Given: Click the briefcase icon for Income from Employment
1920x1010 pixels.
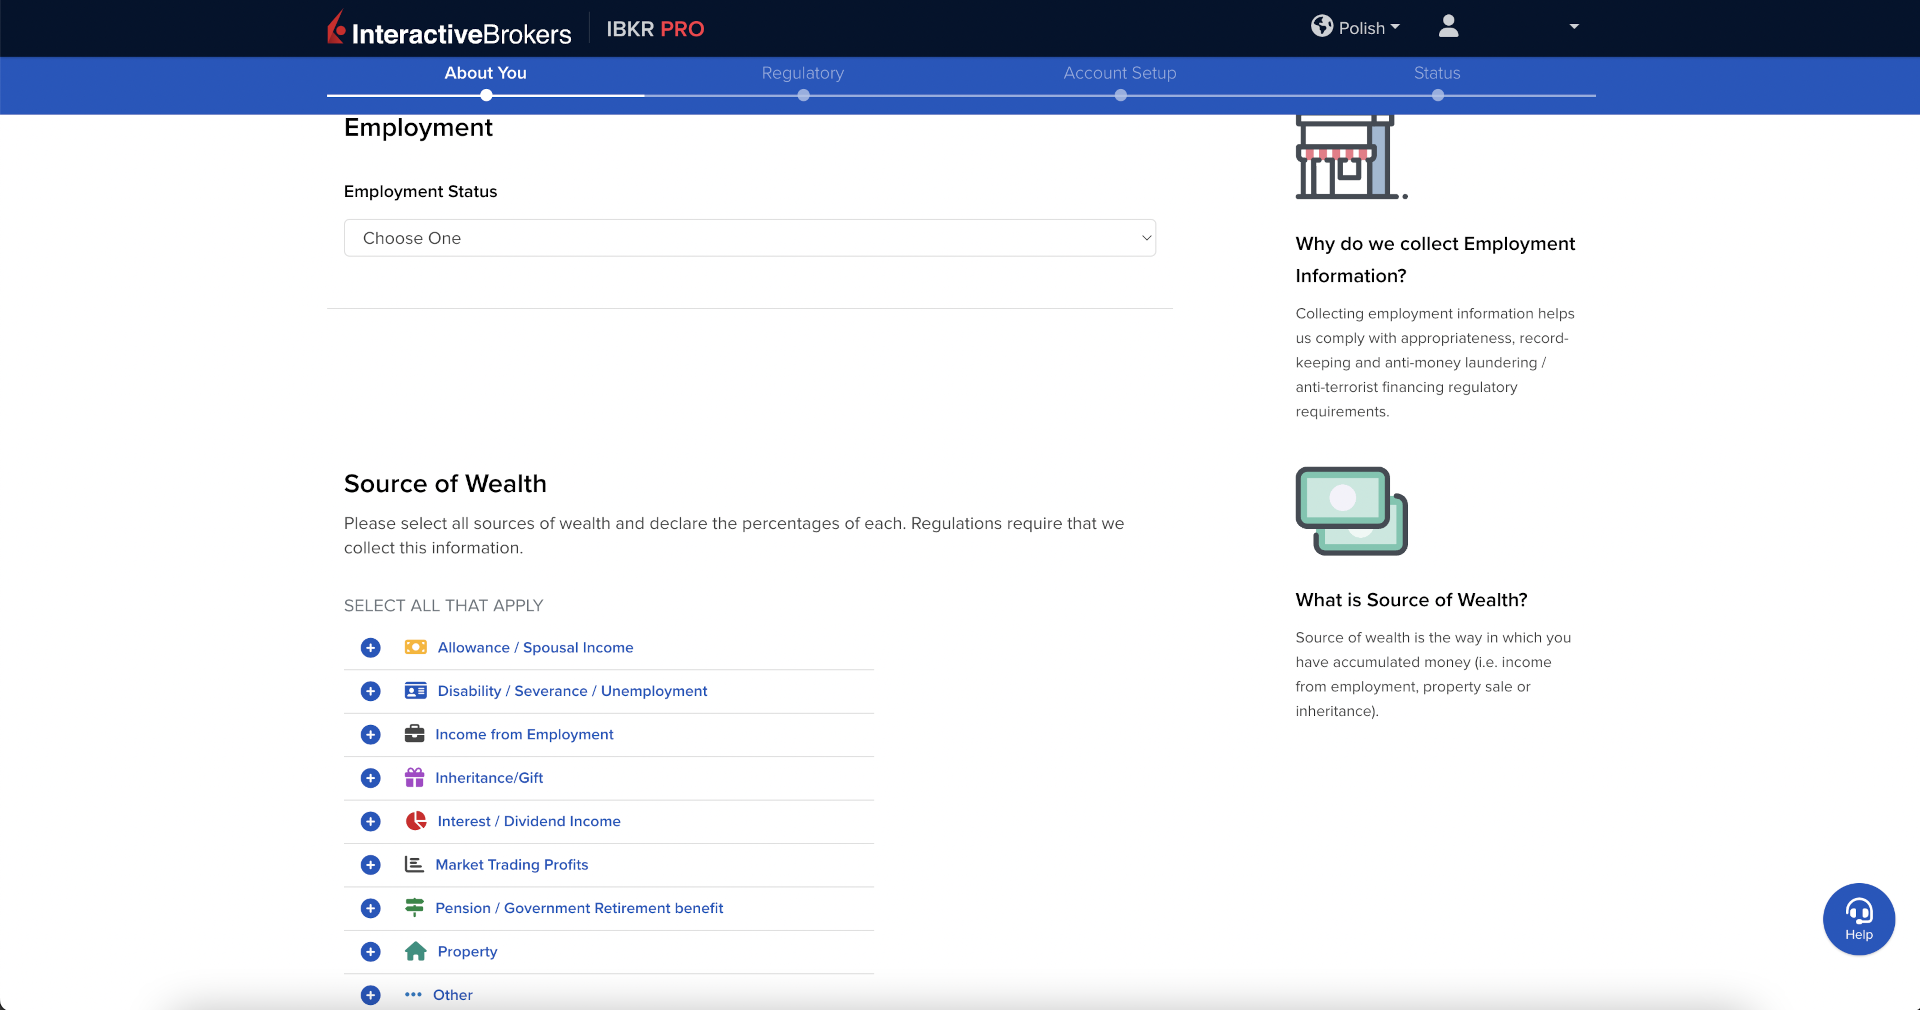Looking at the screenshot, I should pyautogui.click(x=414, y=734).
